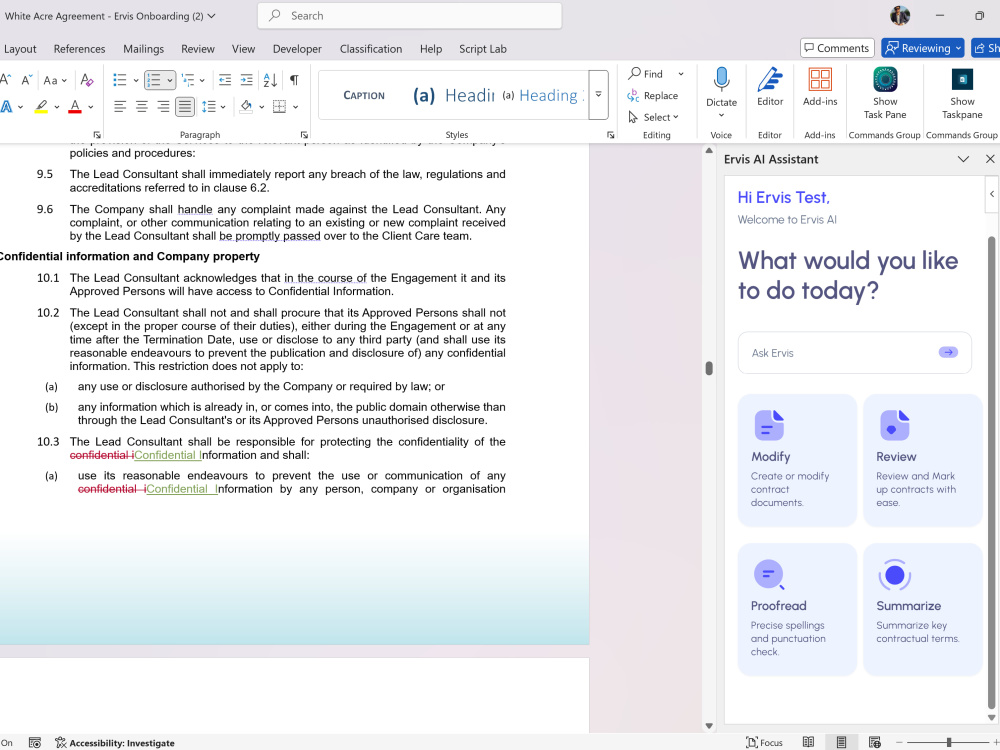This screenshot has width=1000, height=750.
Task: Switch to Read Mode view in status bar
Action: point(808,742)
